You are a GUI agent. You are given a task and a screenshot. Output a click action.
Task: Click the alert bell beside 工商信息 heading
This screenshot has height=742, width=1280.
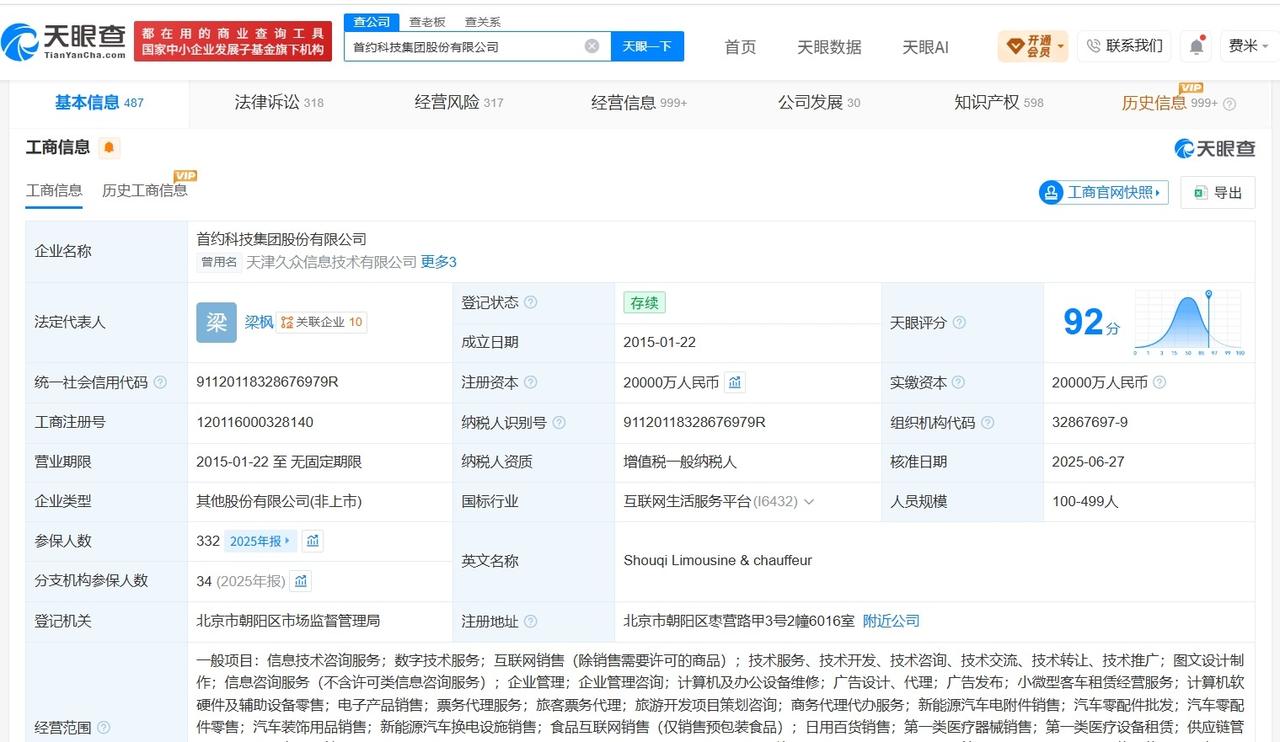[109, 148]
